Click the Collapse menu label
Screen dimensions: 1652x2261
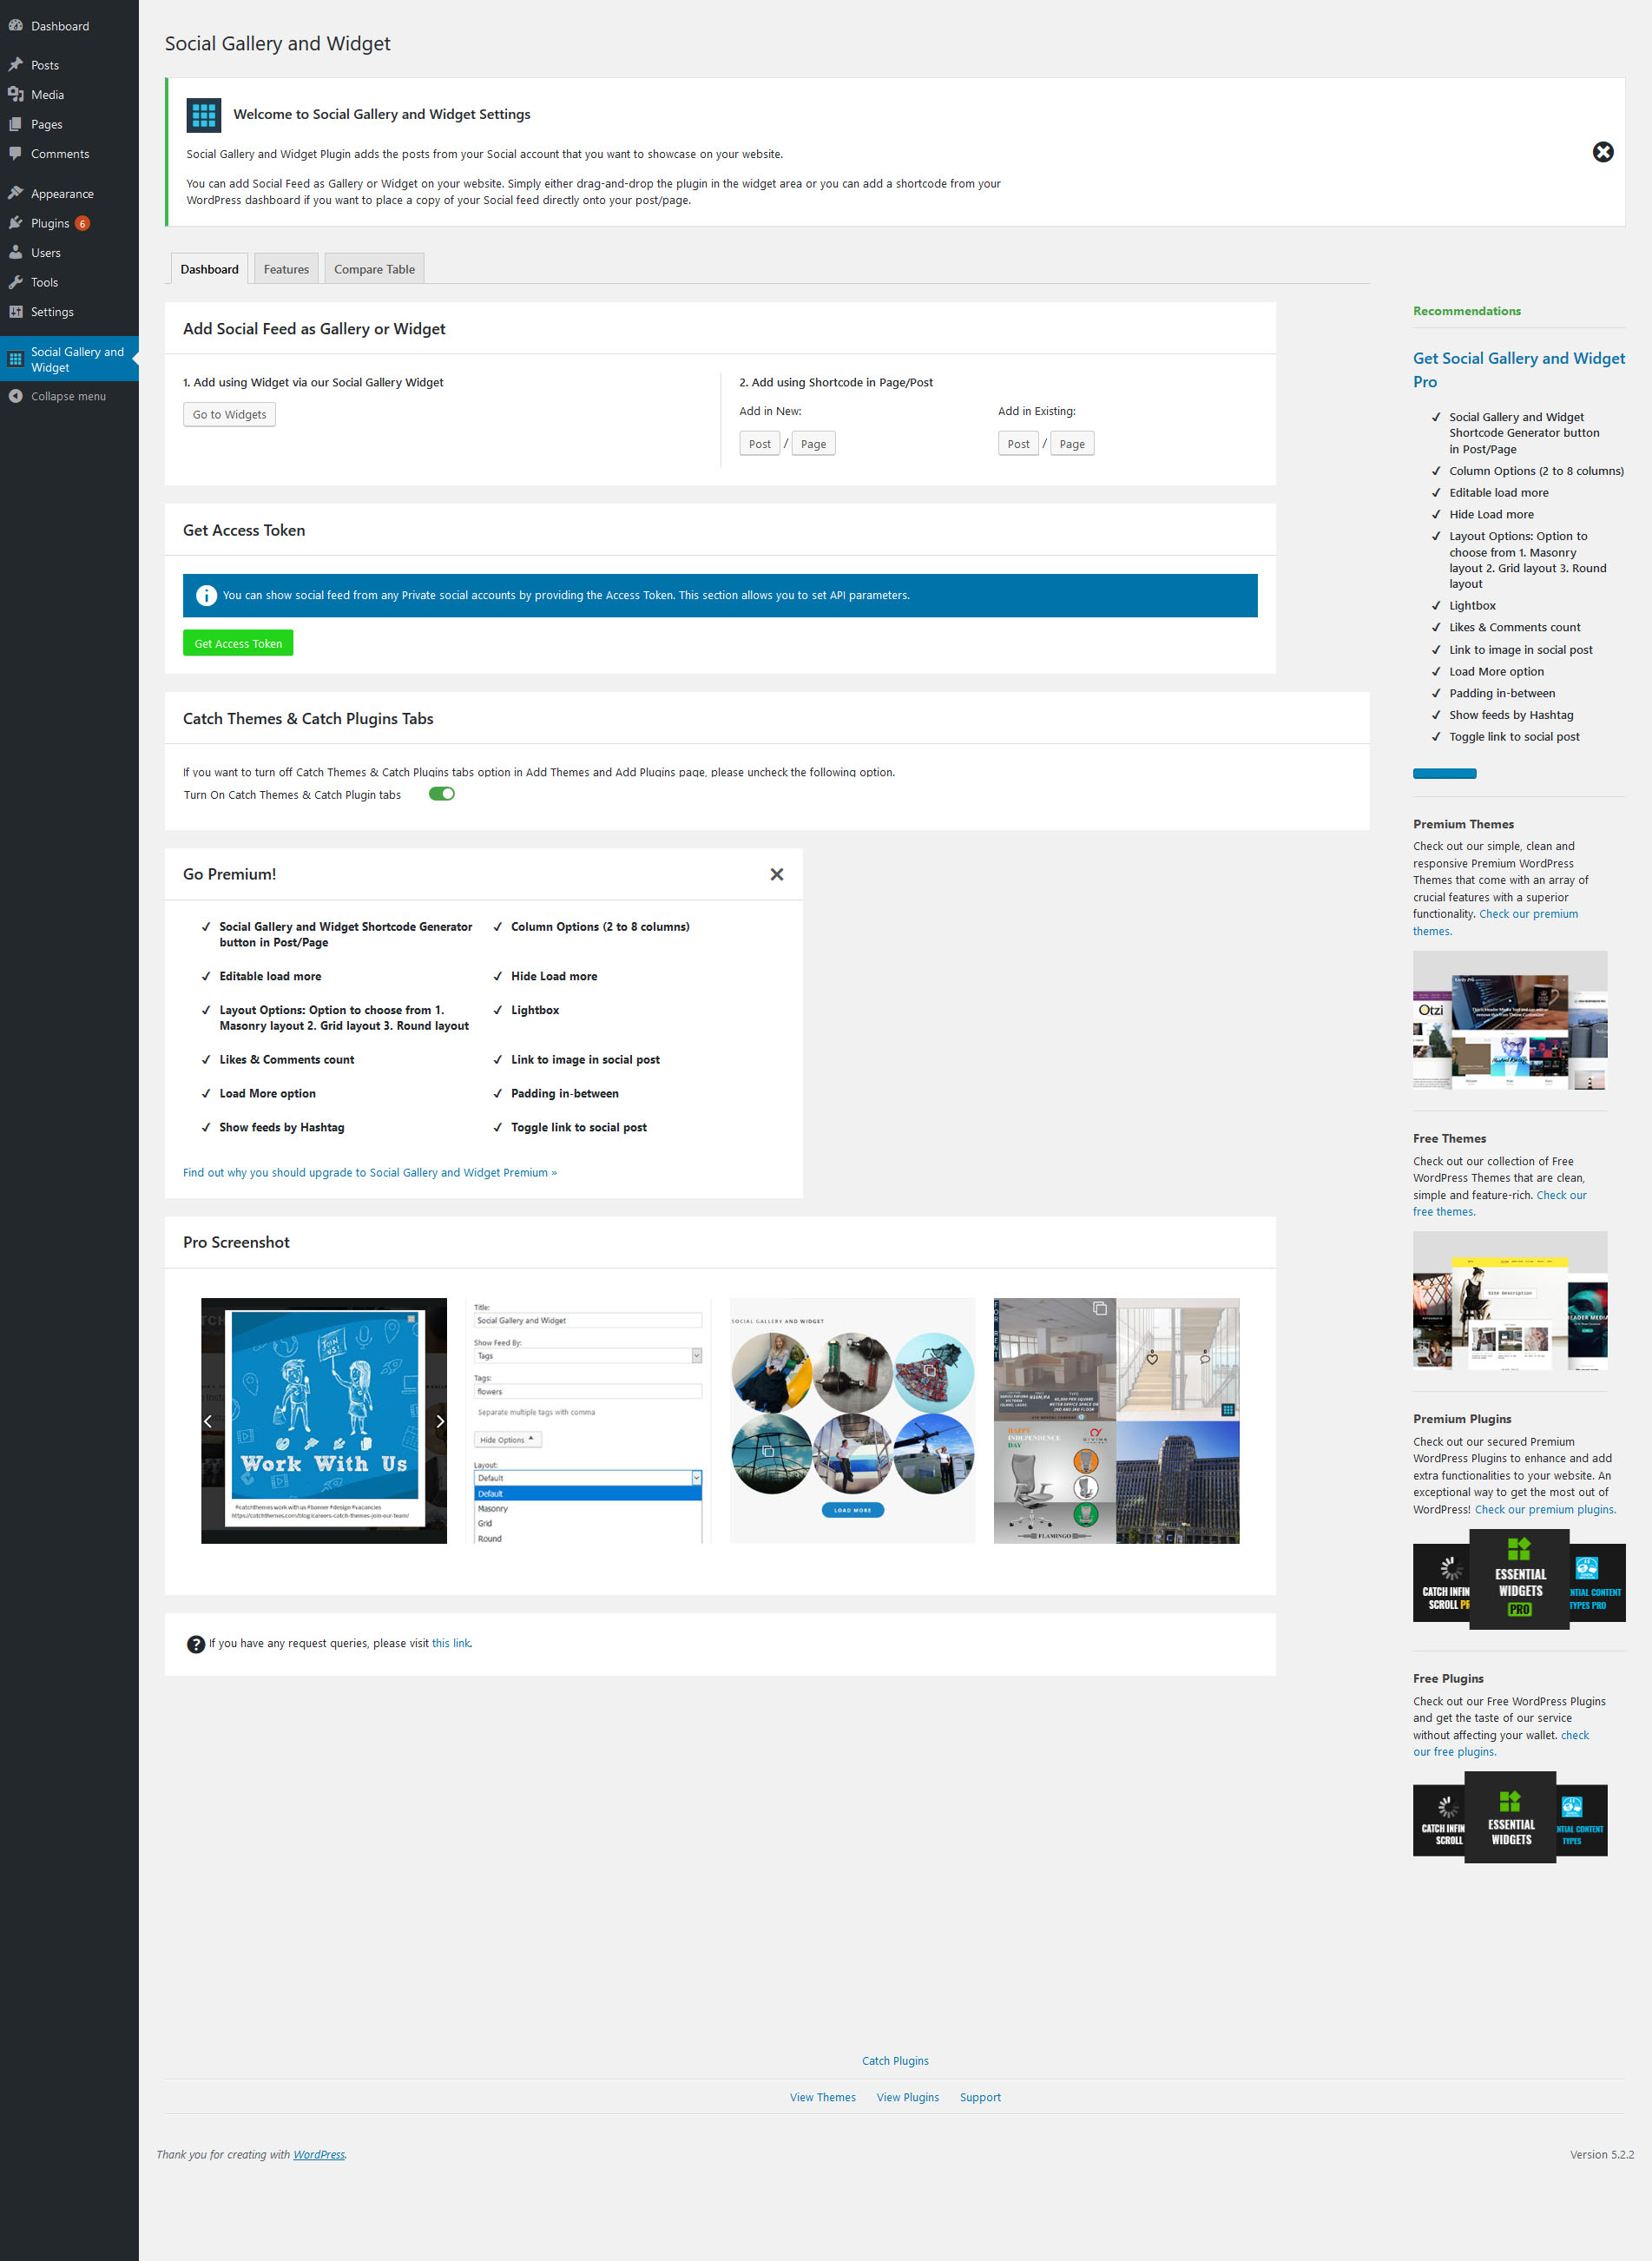coord(68,396)
